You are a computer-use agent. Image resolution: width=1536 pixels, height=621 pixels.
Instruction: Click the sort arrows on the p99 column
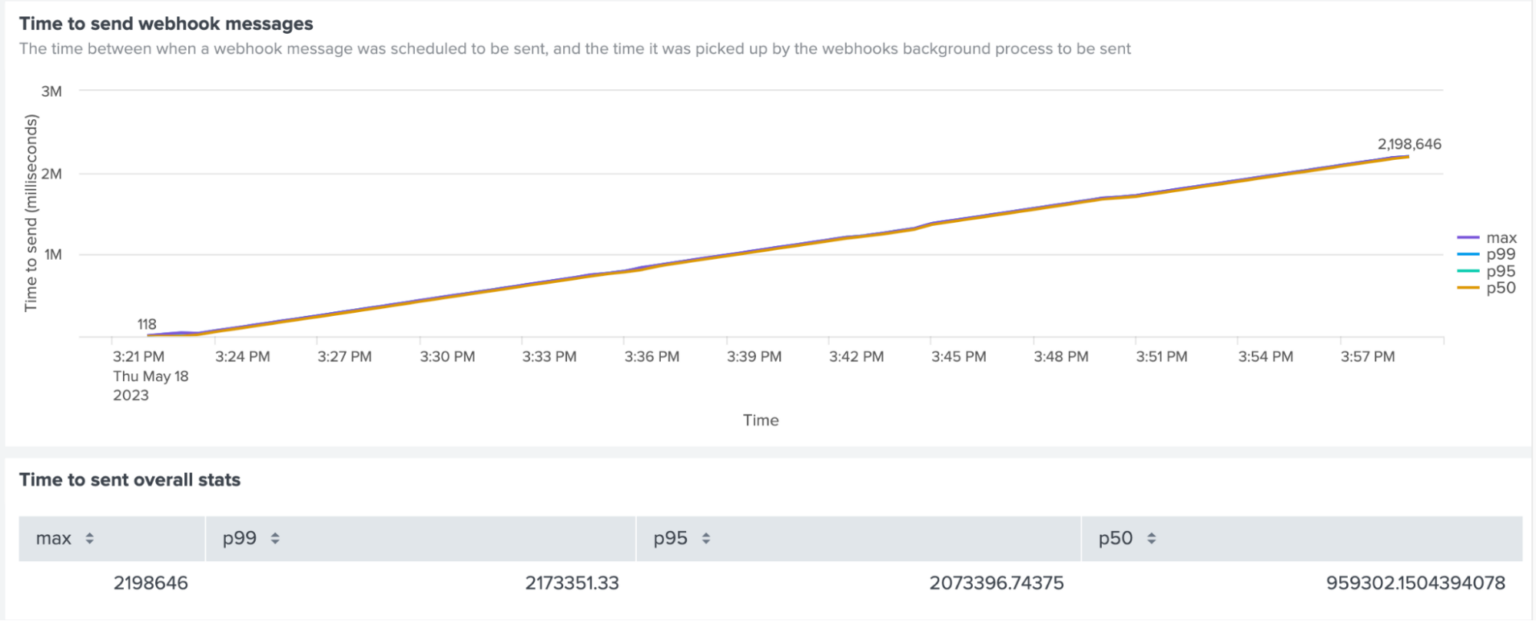pyautogui.click(x=273, y=538)
